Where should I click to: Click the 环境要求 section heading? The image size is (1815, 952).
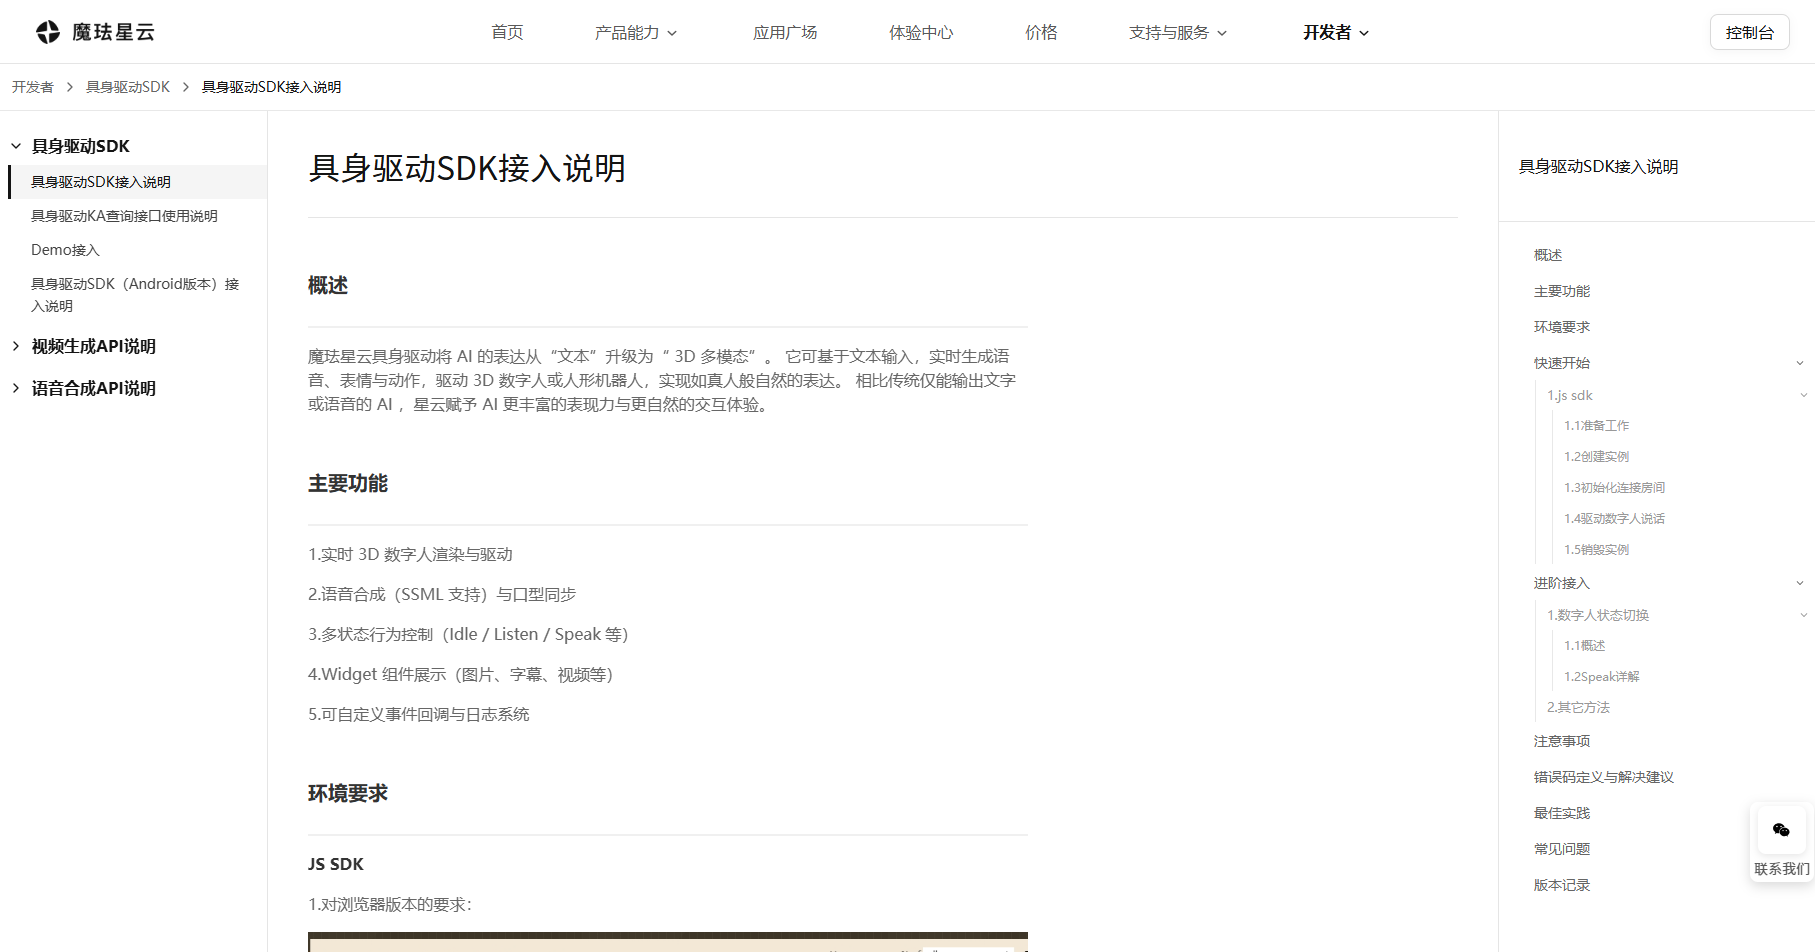tap(348, 794)
